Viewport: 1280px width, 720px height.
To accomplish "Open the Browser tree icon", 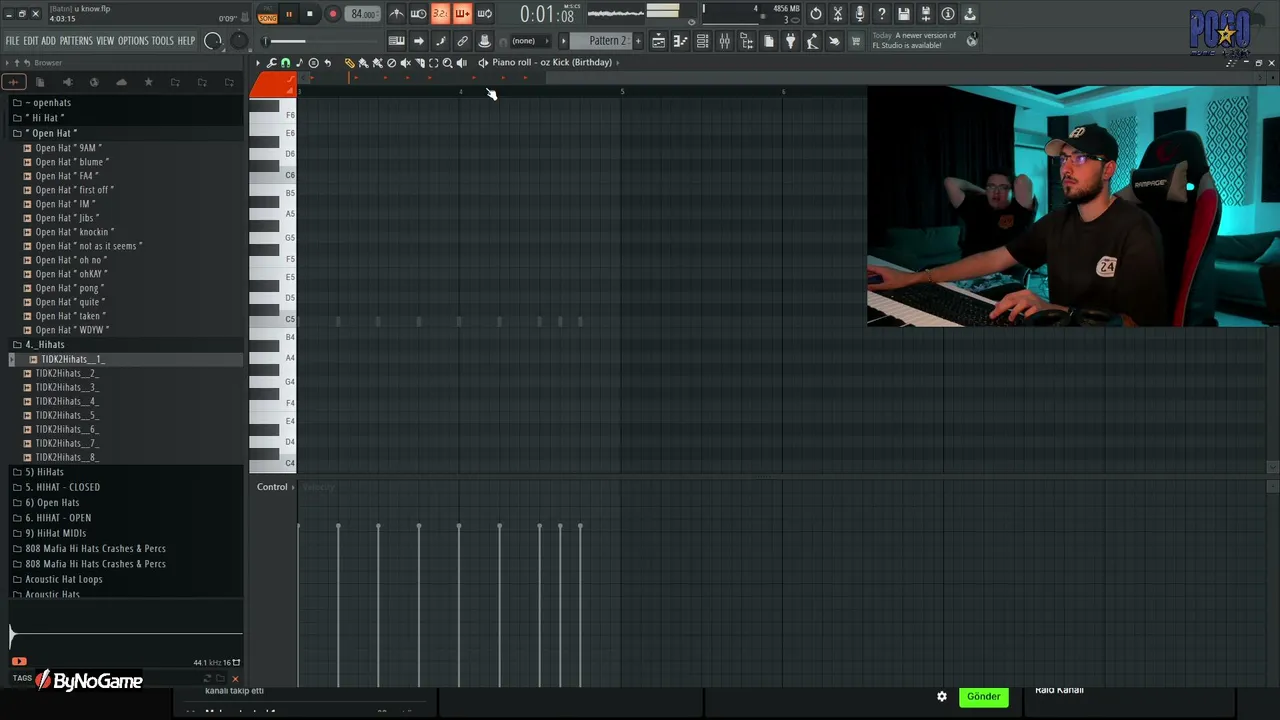I will pyautogui.click(x=746, y=41).
